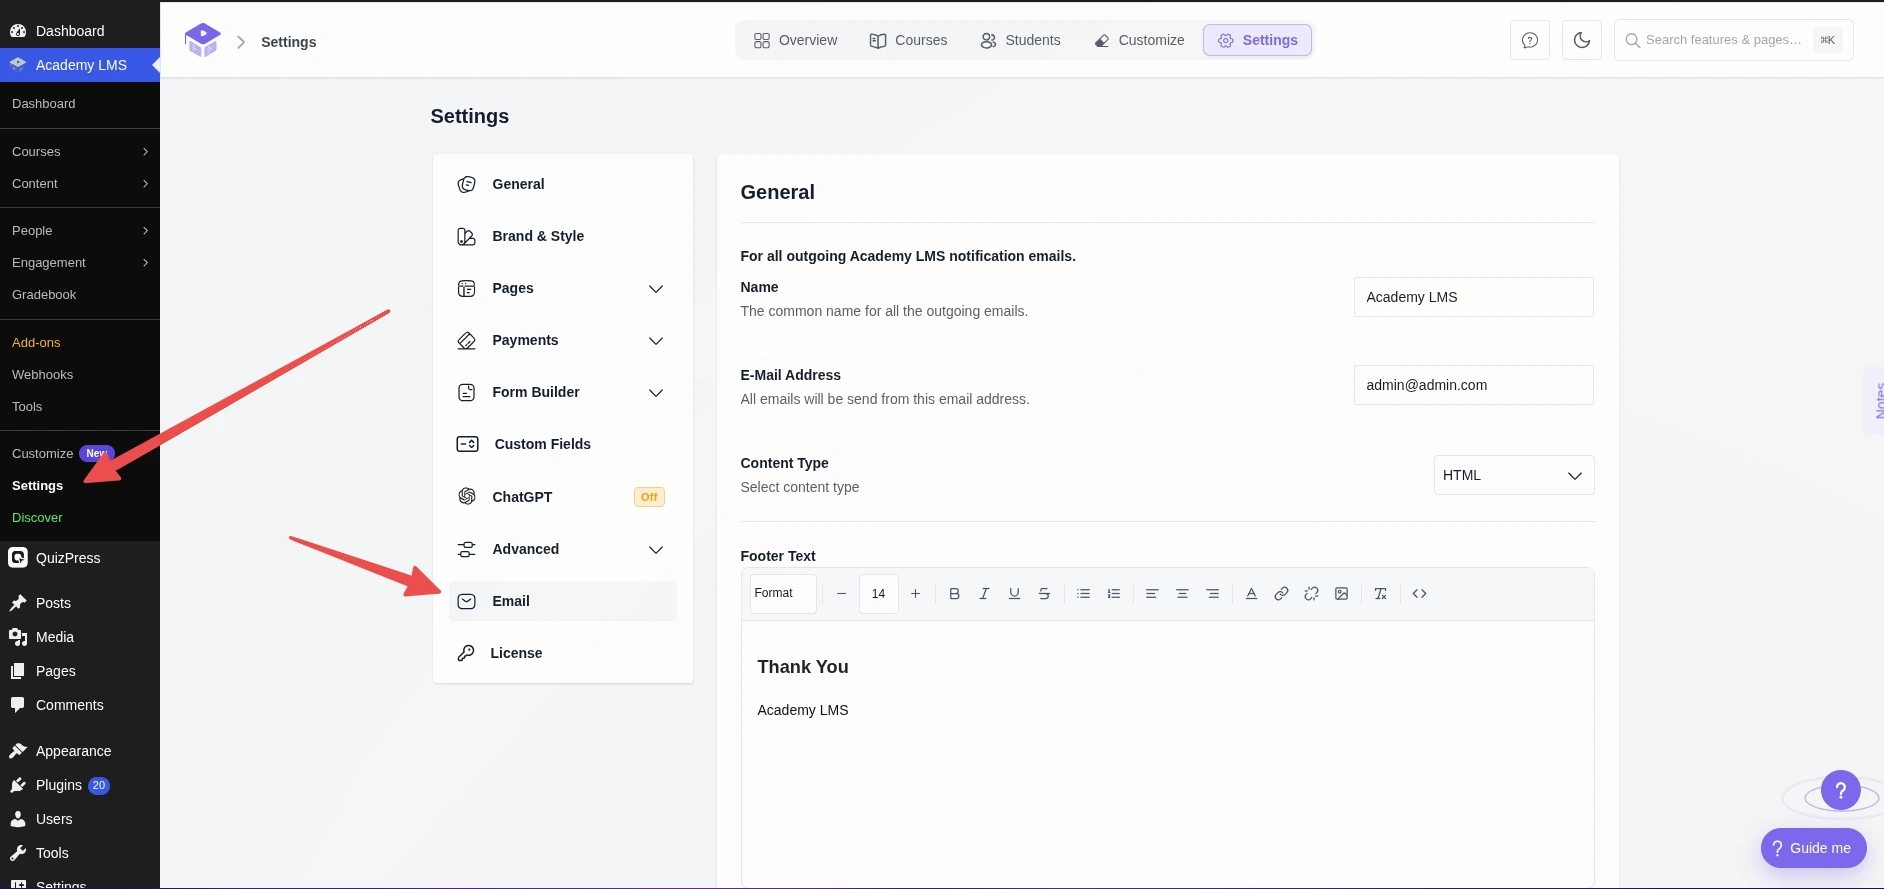Click the Guide me button

point(1813,848)
